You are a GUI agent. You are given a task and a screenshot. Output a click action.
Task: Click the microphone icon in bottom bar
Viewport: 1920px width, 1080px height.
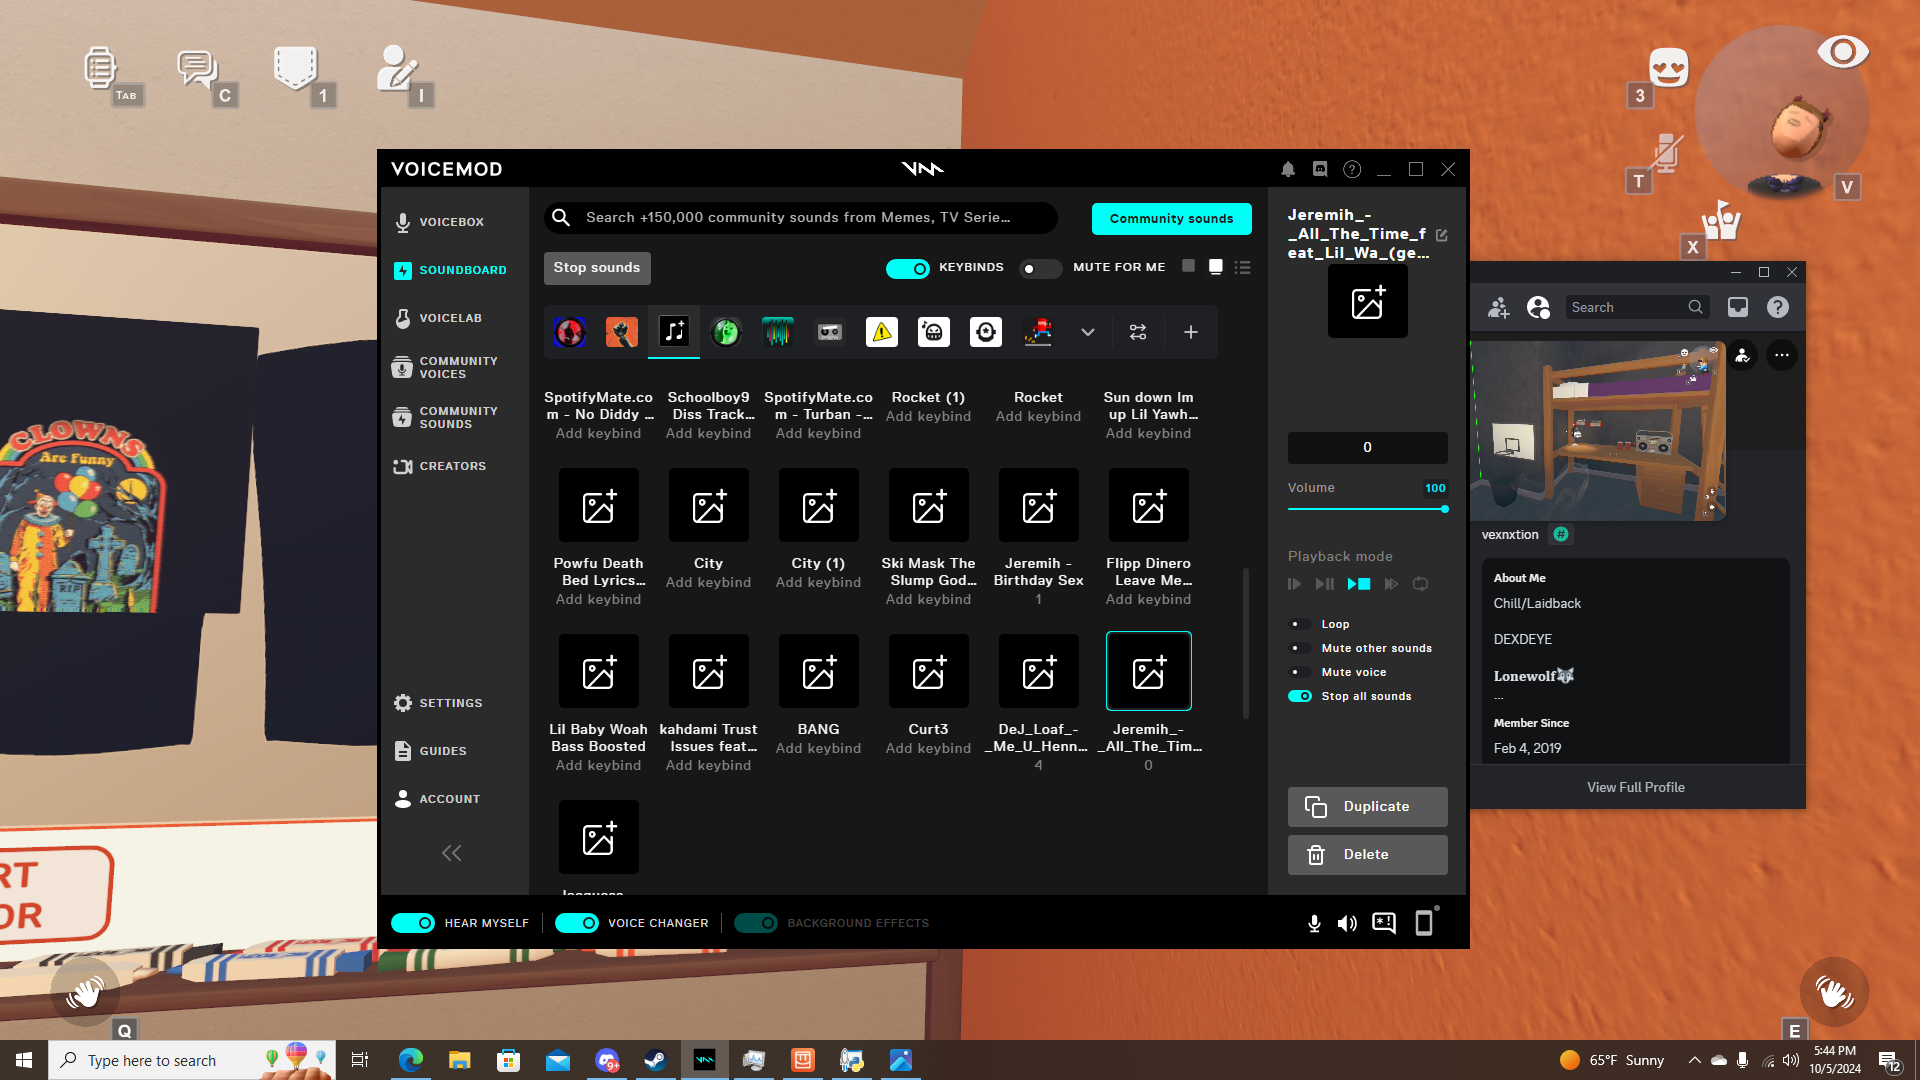tap(1314, 923)
